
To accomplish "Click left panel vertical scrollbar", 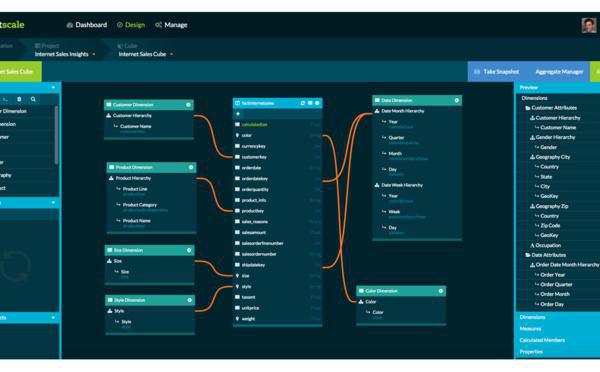I will (57, 135).
